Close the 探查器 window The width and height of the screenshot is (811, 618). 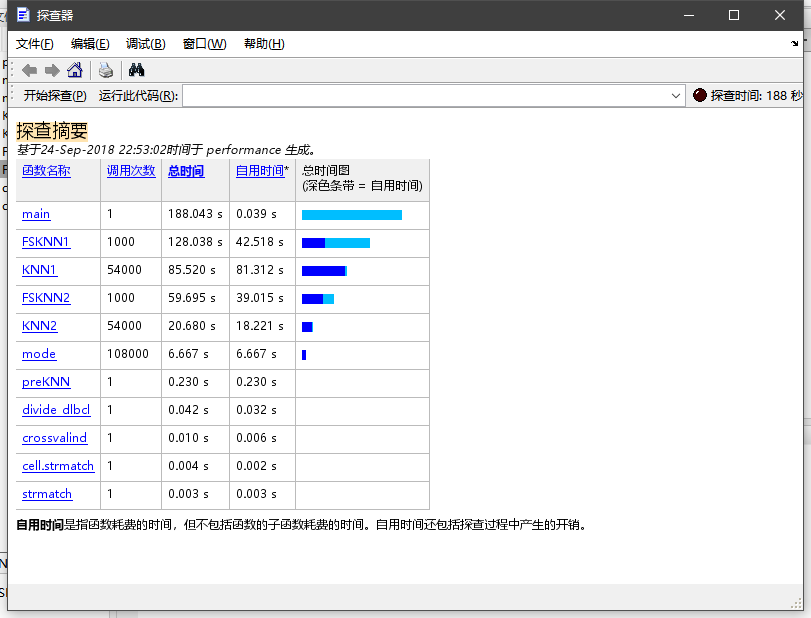(x=780, y=16)
